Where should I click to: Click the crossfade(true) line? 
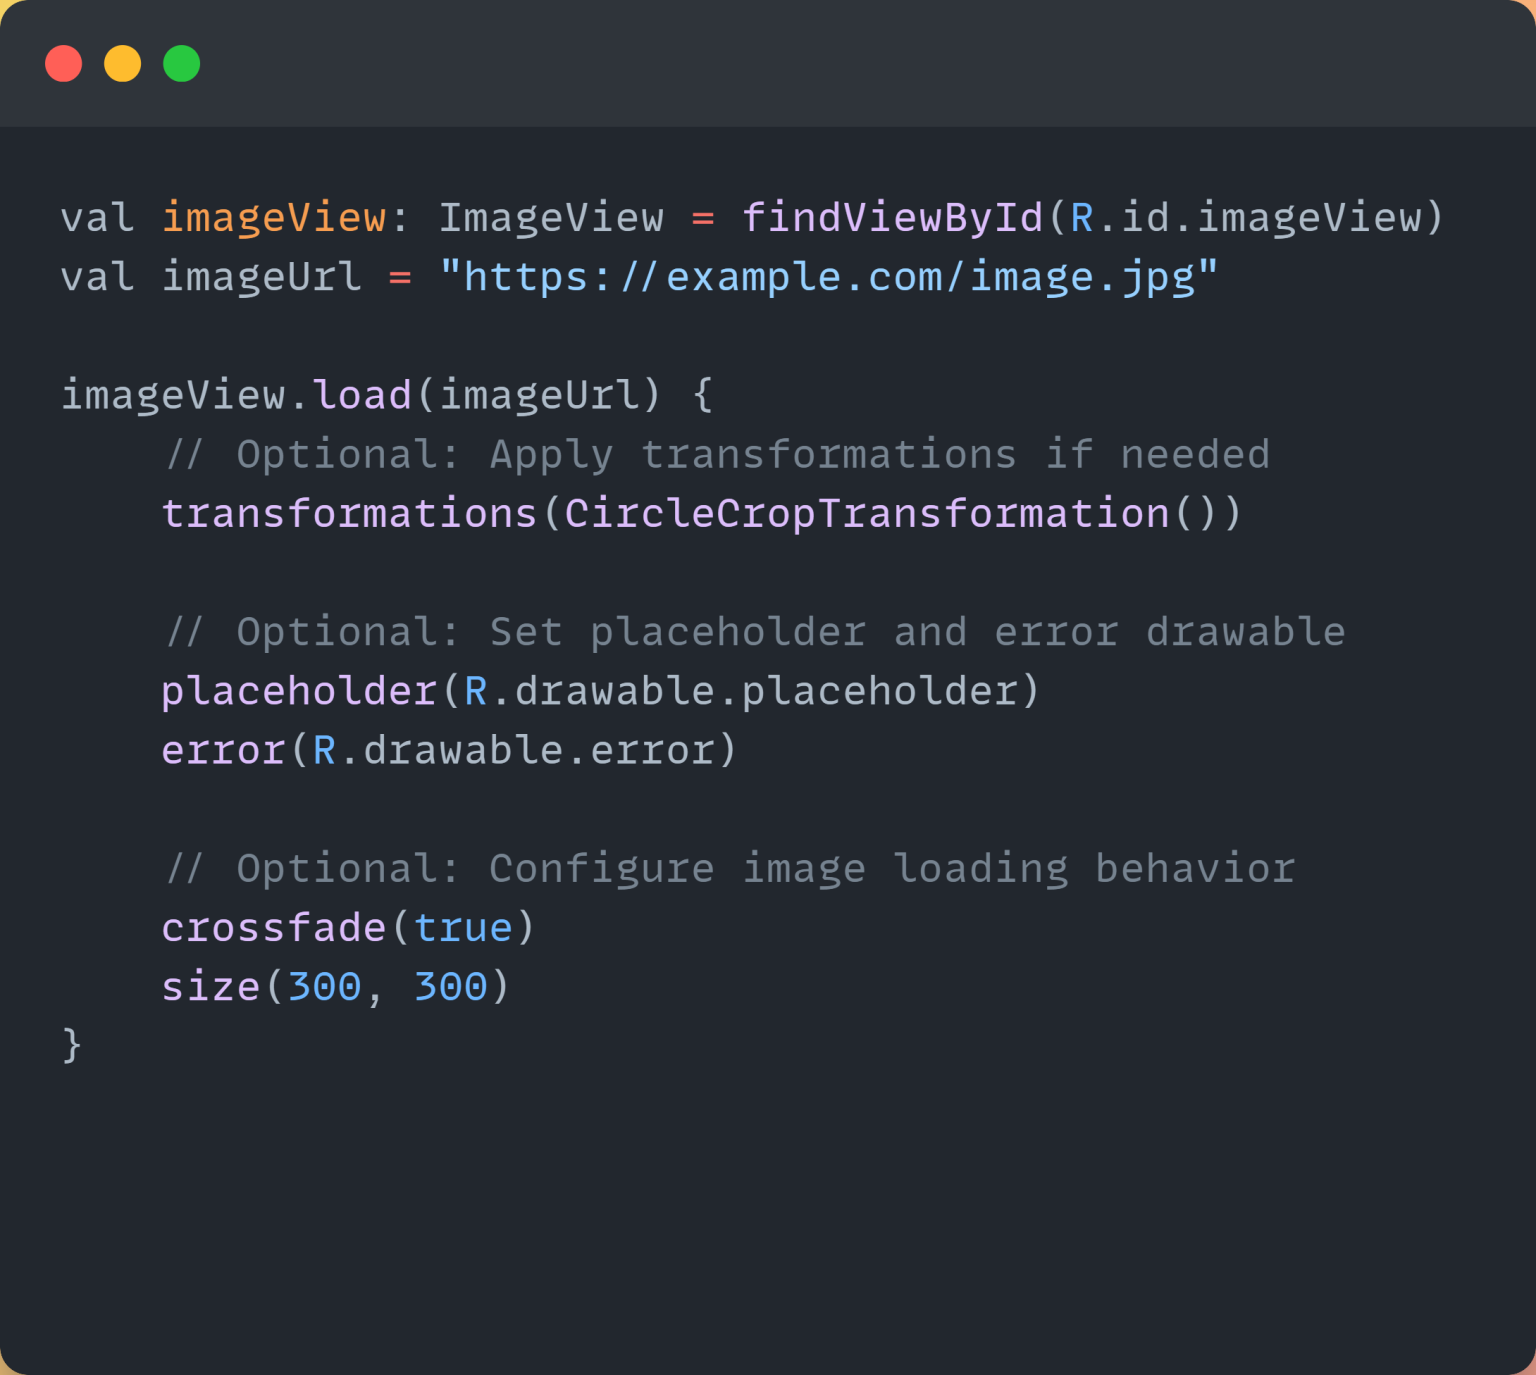tap(347, 927)
